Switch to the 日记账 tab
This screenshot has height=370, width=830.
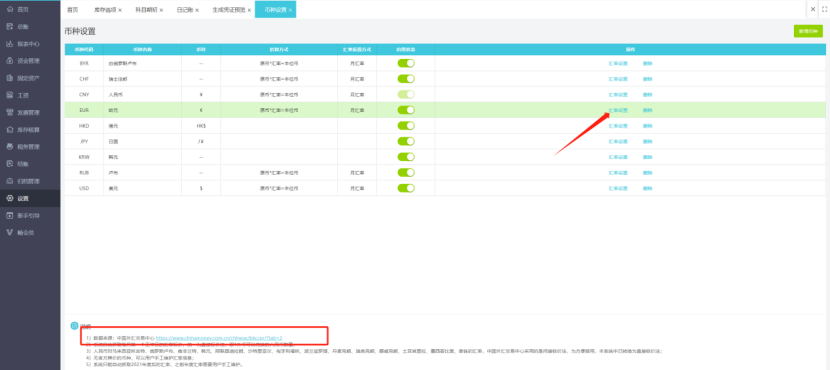[x=185, y=10]
